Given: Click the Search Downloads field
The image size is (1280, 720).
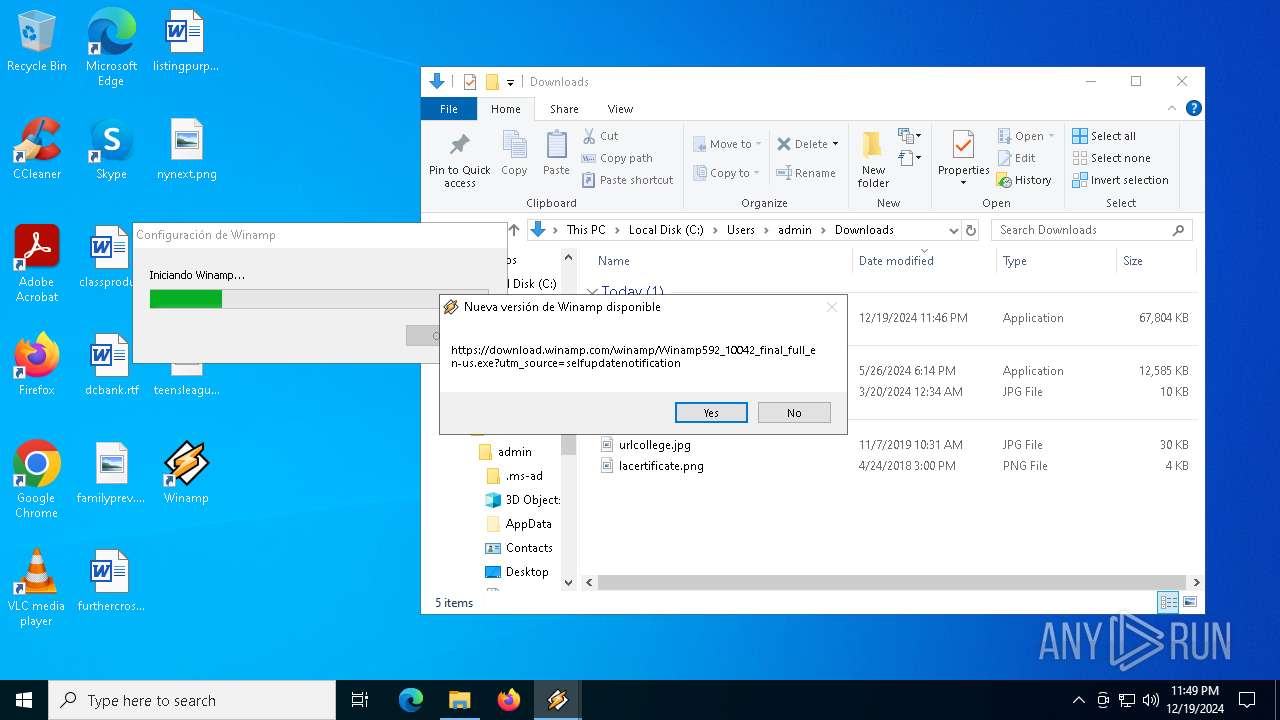Looking at the screenshot, I should (x=1091, y=230).
